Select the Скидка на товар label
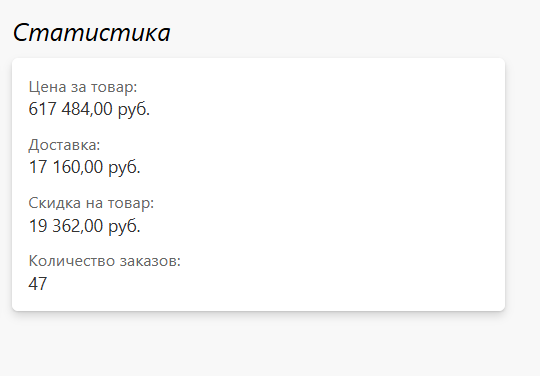This screenshot has width=540, height=376. [x=91, y=203]
